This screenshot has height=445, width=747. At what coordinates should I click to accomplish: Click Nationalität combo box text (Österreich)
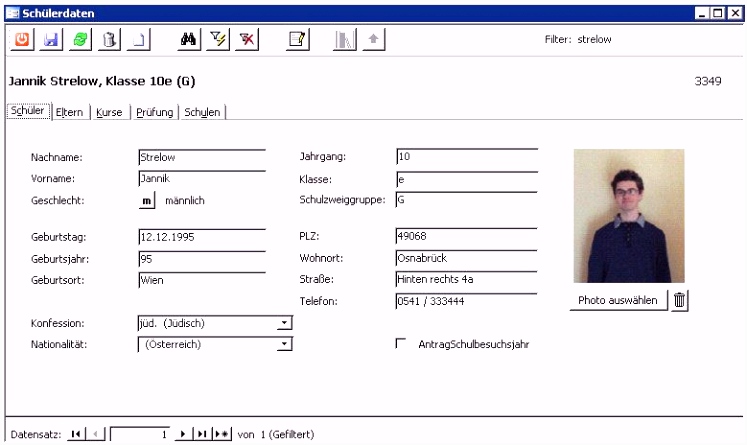coord(173,344)
